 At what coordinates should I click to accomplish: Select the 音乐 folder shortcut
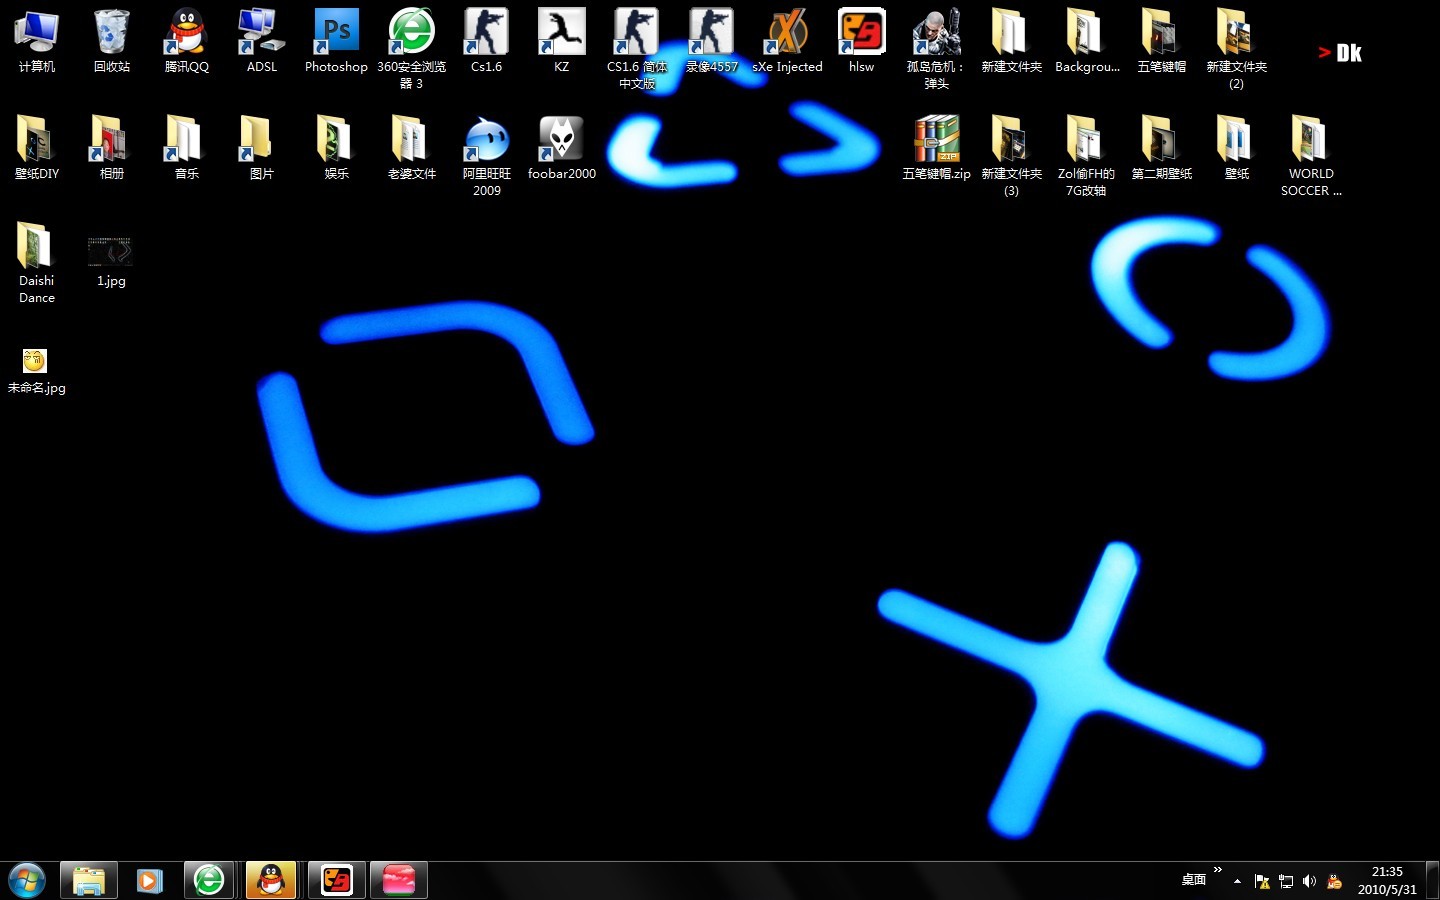click(x=187, y=148)
